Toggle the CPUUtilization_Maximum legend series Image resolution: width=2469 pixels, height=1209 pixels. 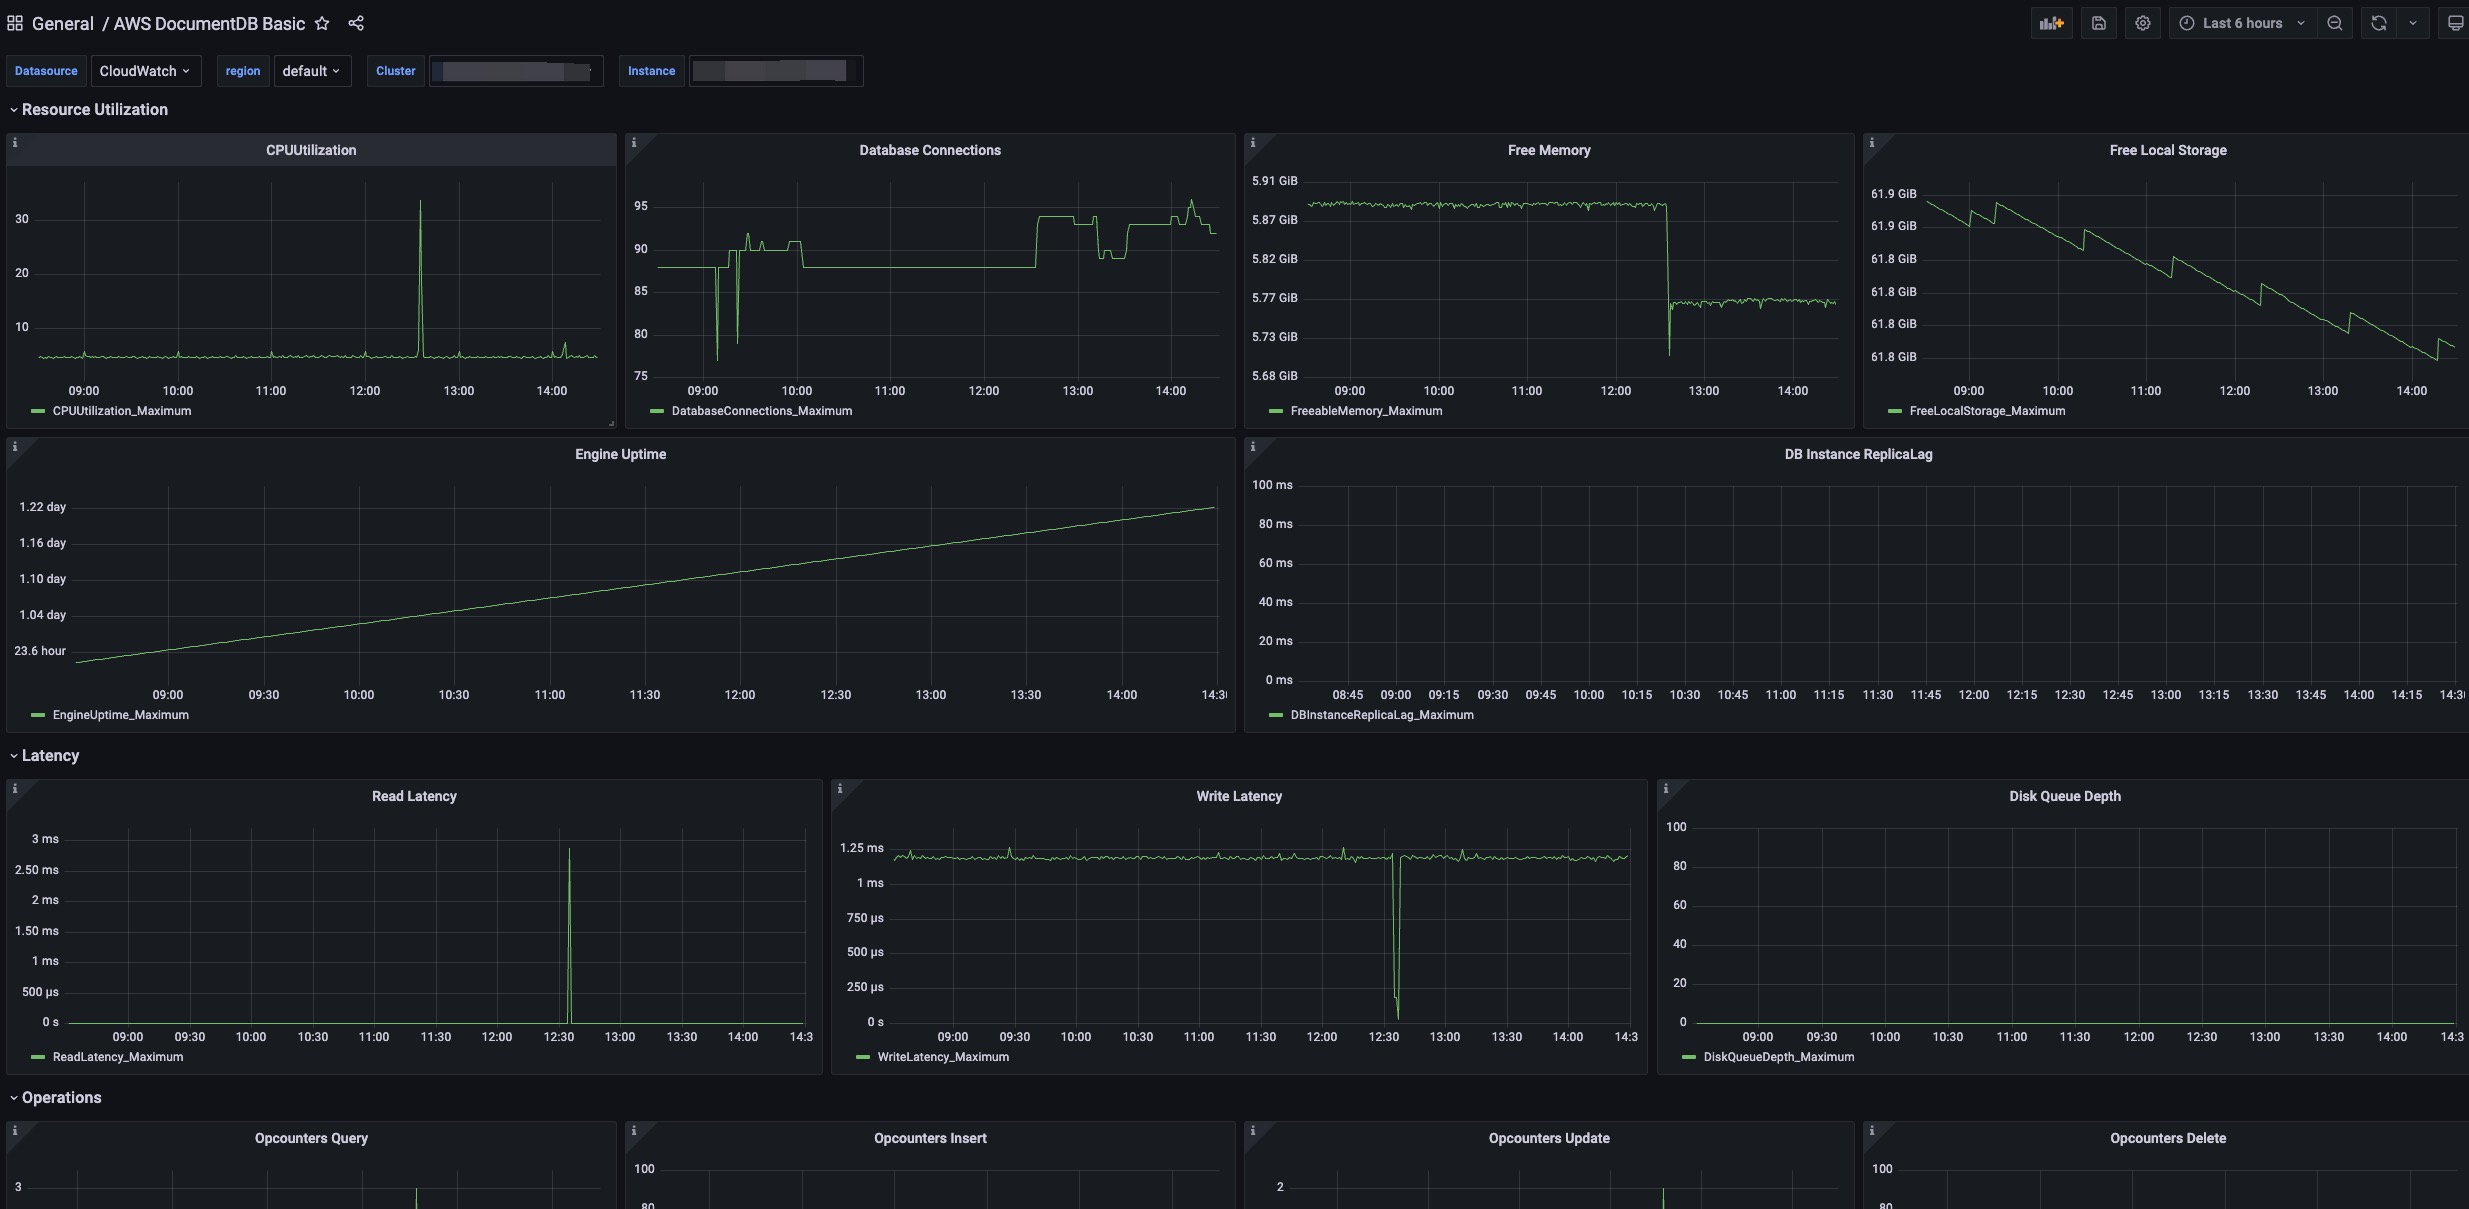(121, 411)
